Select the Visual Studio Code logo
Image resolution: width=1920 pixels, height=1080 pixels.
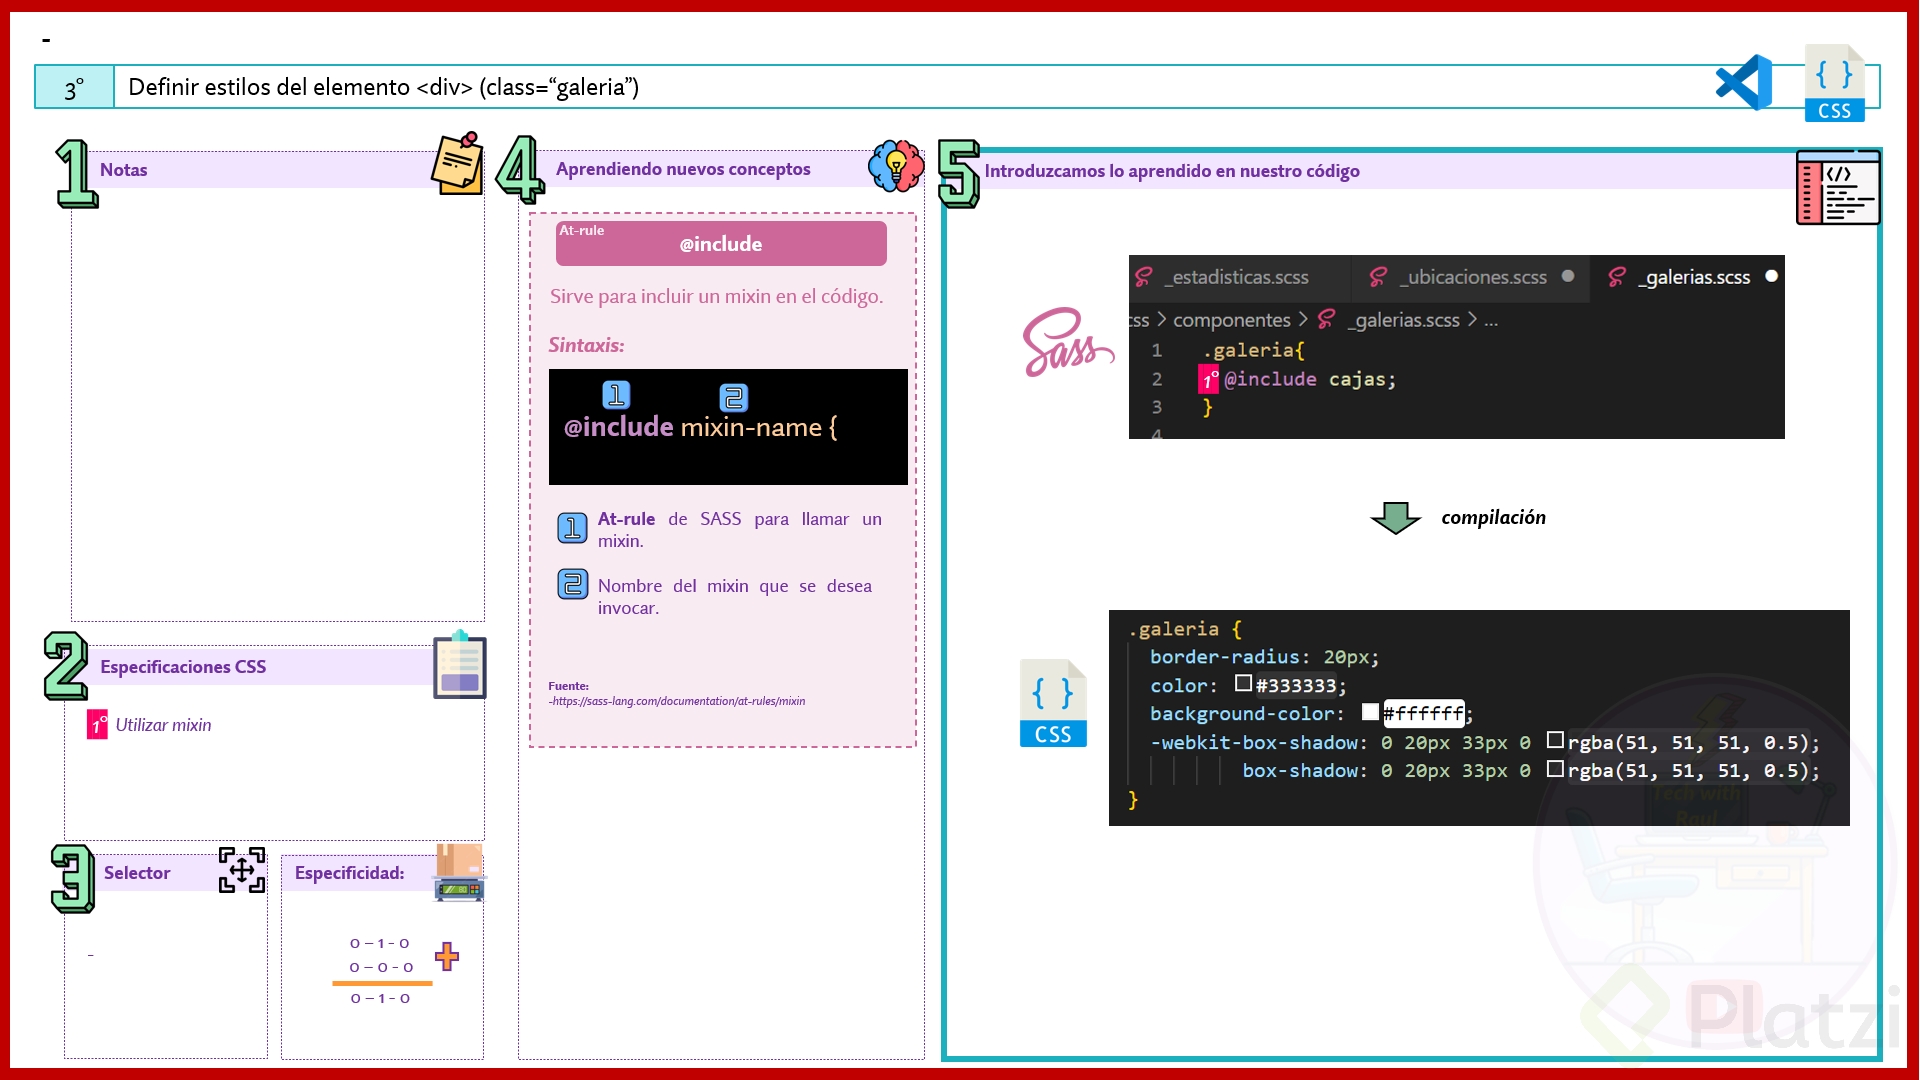tap(1743, 81)
